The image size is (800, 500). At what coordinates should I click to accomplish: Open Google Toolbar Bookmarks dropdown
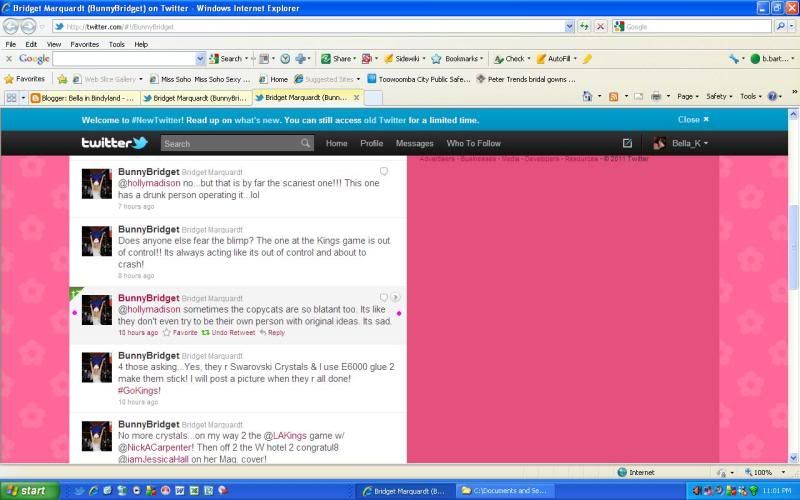(457, 59)
